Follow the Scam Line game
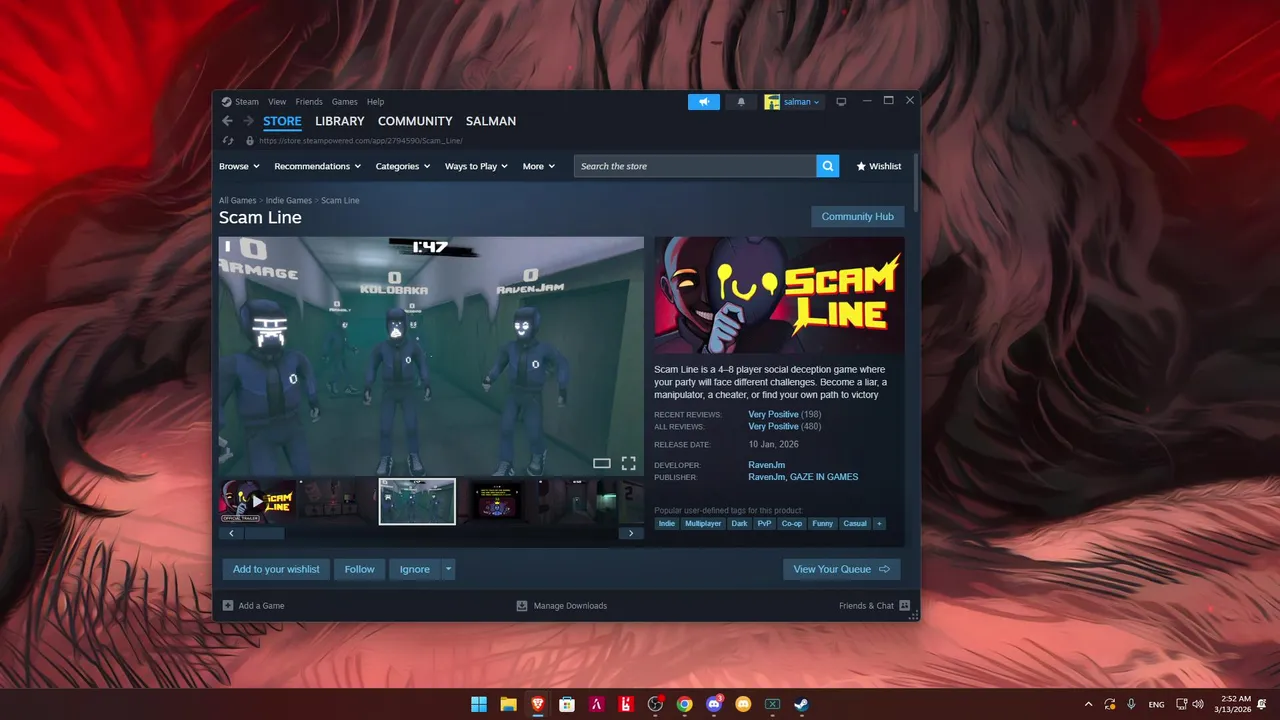 tap(359, 569)
